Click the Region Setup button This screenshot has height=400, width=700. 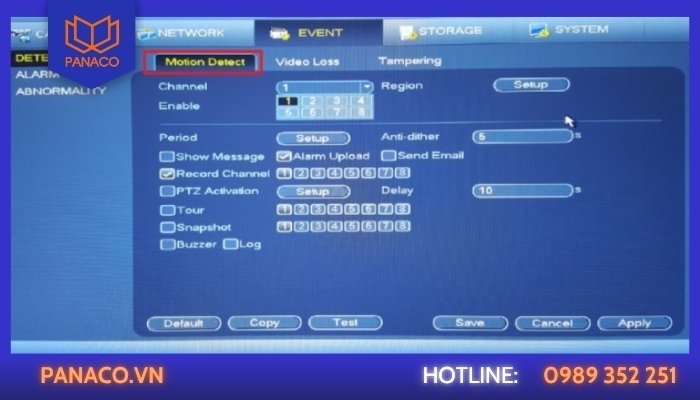pos(531,85)
